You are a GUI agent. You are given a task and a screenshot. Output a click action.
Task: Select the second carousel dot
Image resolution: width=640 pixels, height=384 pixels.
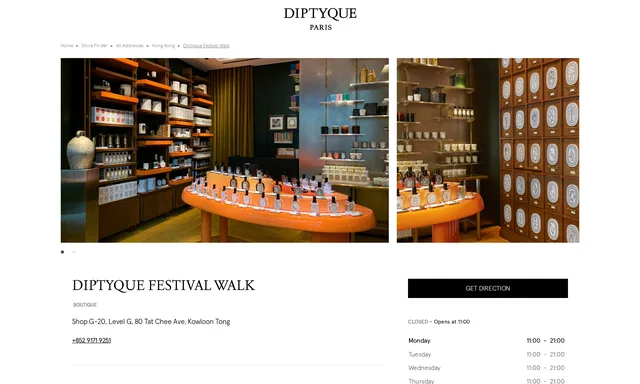[x=73, y=252]
